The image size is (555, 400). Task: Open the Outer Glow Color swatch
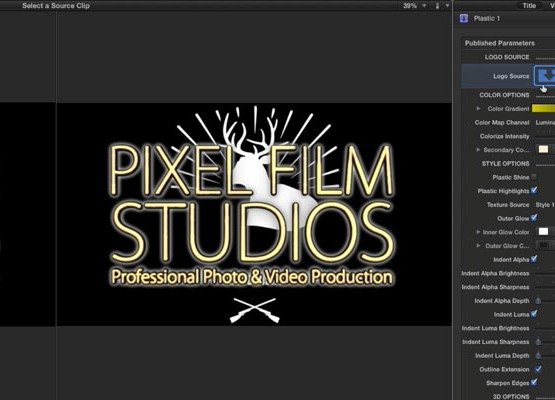click(543, 245)
